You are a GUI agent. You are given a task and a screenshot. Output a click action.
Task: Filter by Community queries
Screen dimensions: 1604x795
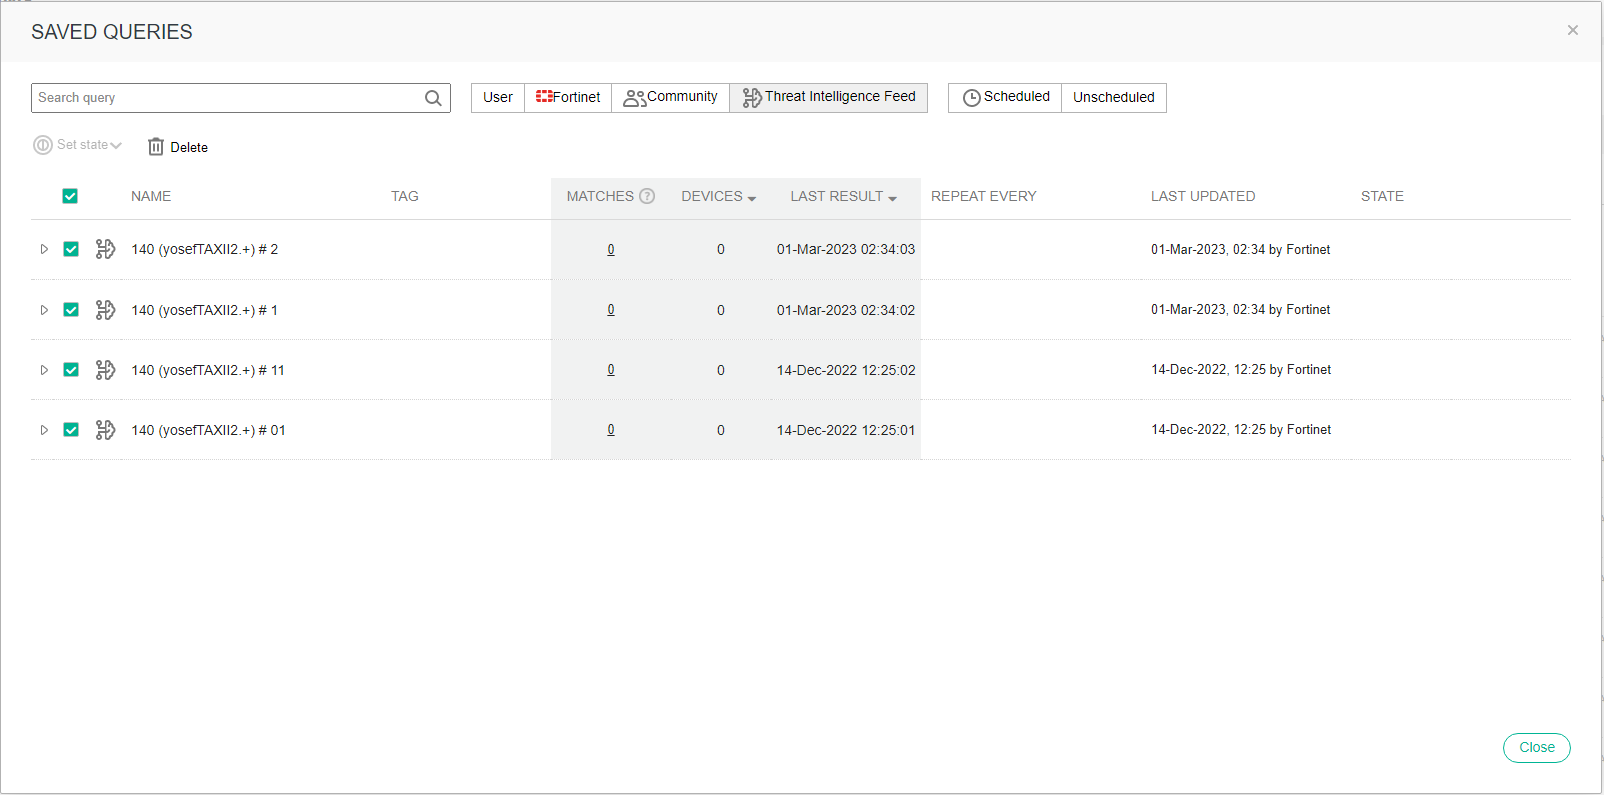point(670,97)
